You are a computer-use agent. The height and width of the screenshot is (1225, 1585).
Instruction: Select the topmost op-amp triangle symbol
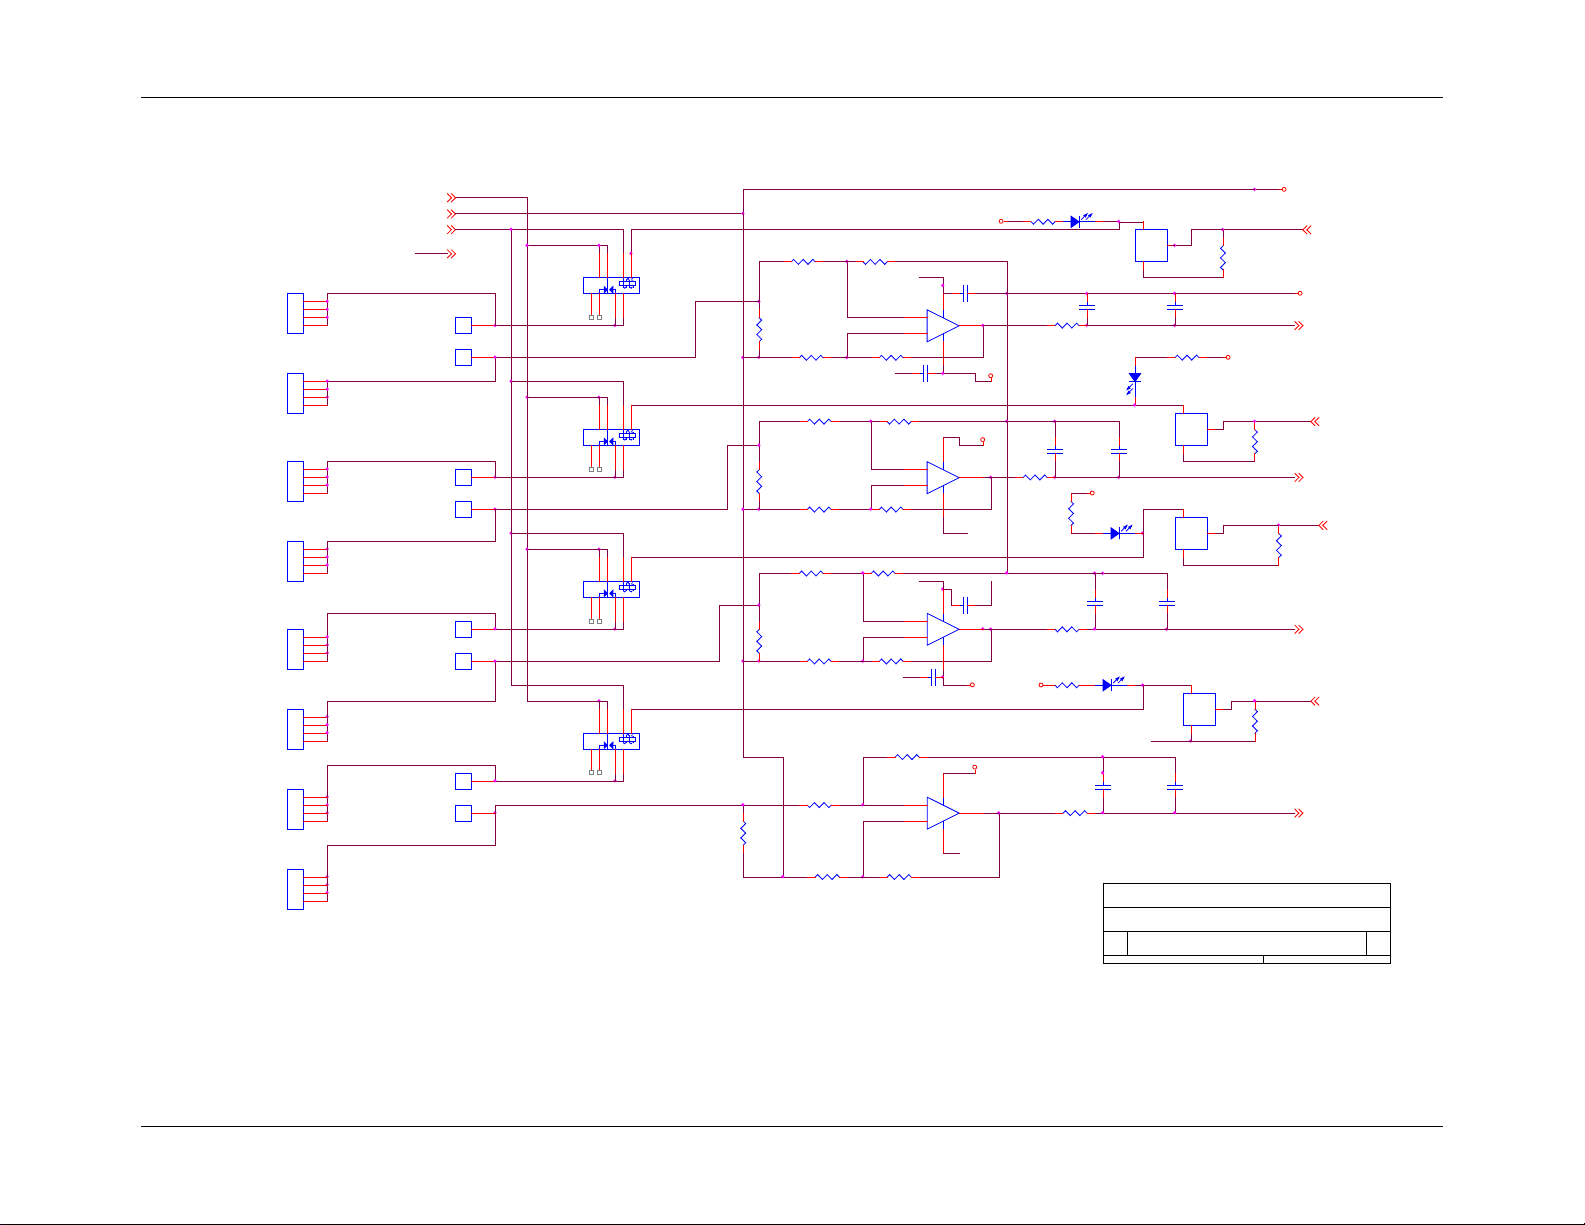point(942,326)
